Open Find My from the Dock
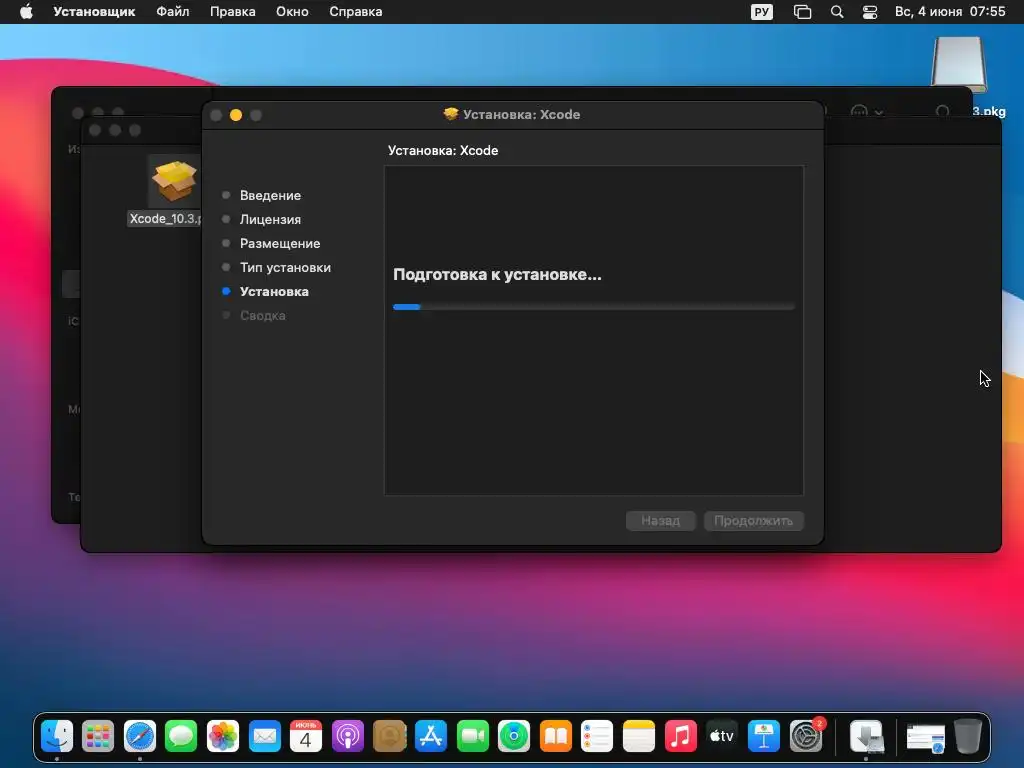The height and width of the screenshot is (768, 1024). click(x=514, y=736)
